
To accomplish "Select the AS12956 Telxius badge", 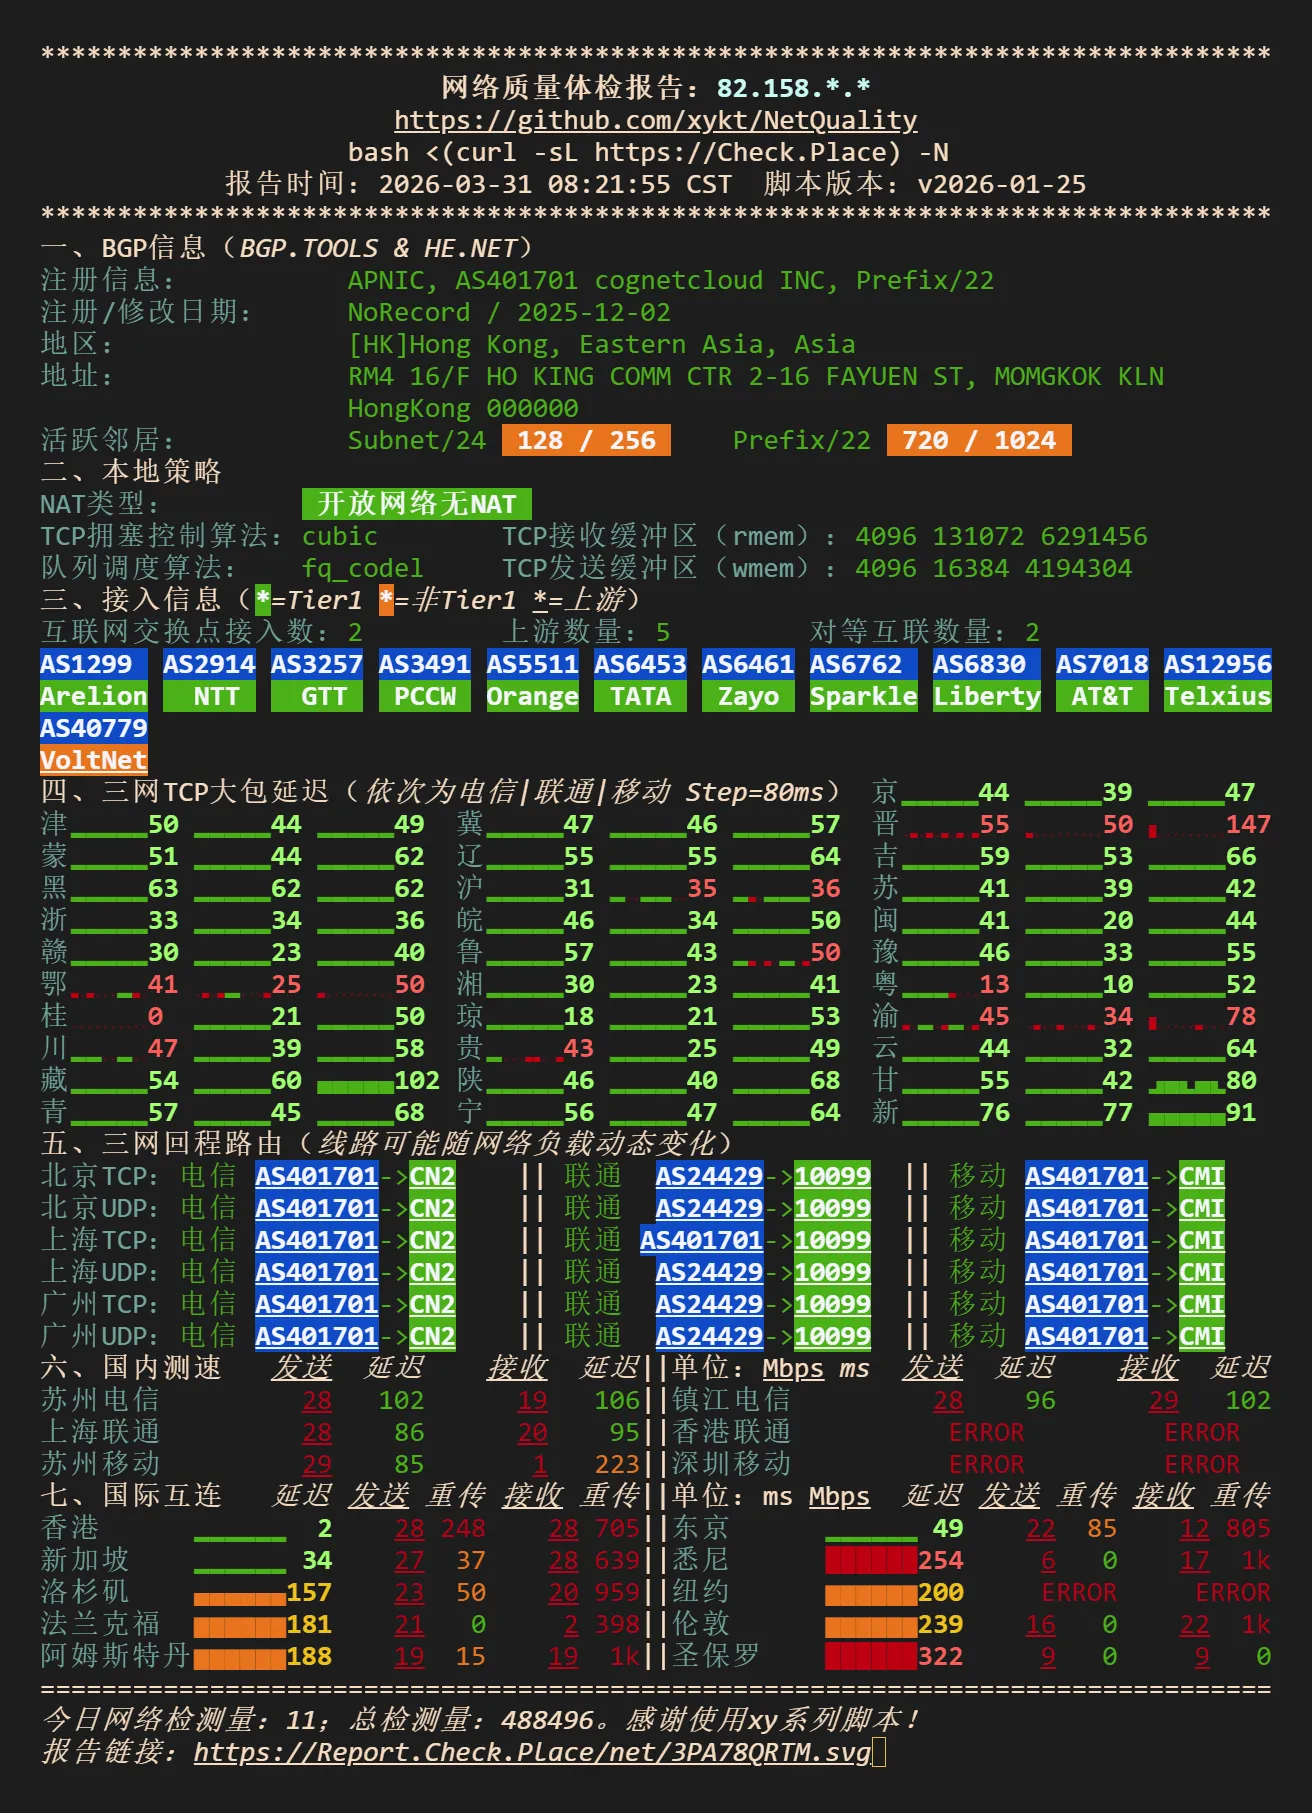I will click(x=1217, y=680).
